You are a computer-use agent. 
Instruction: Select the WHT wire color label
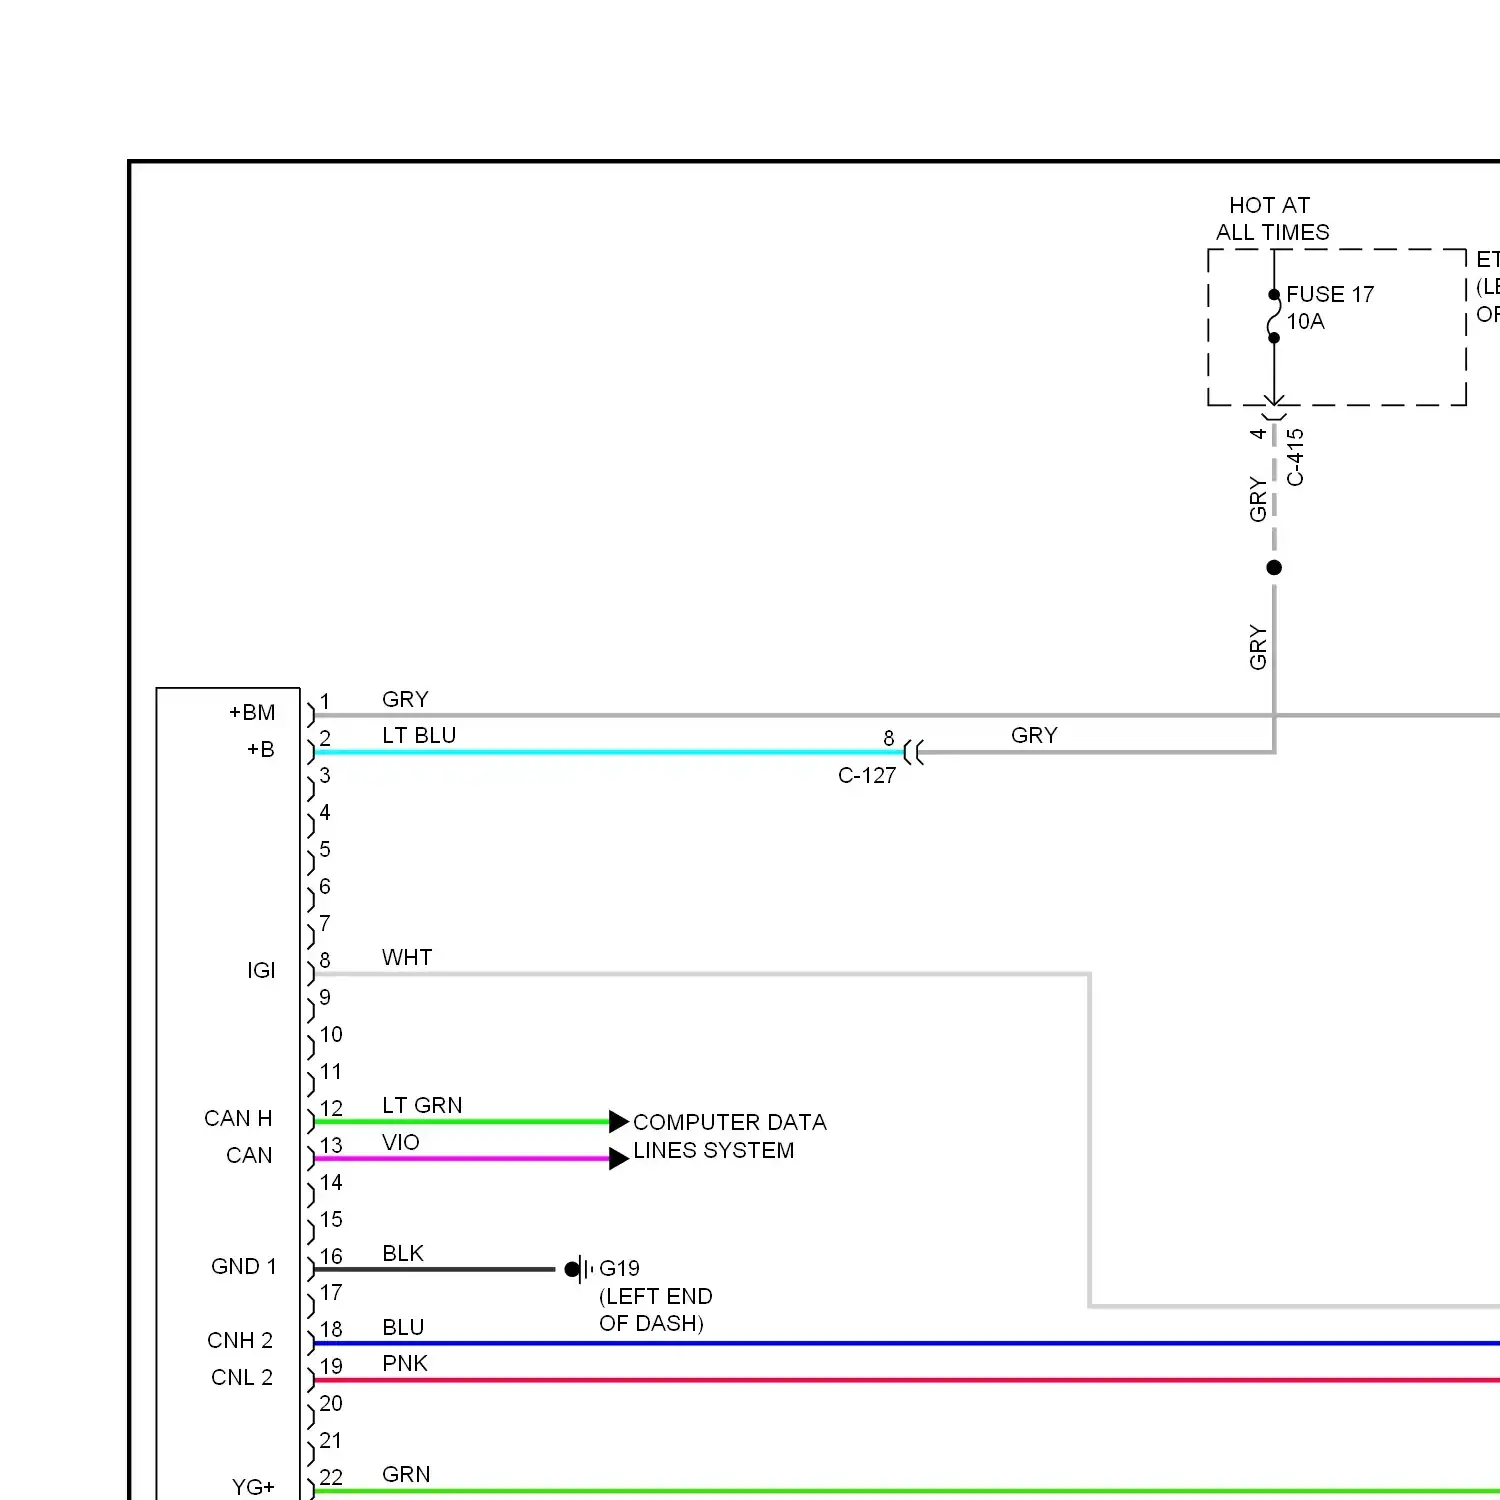pos(407,957)
